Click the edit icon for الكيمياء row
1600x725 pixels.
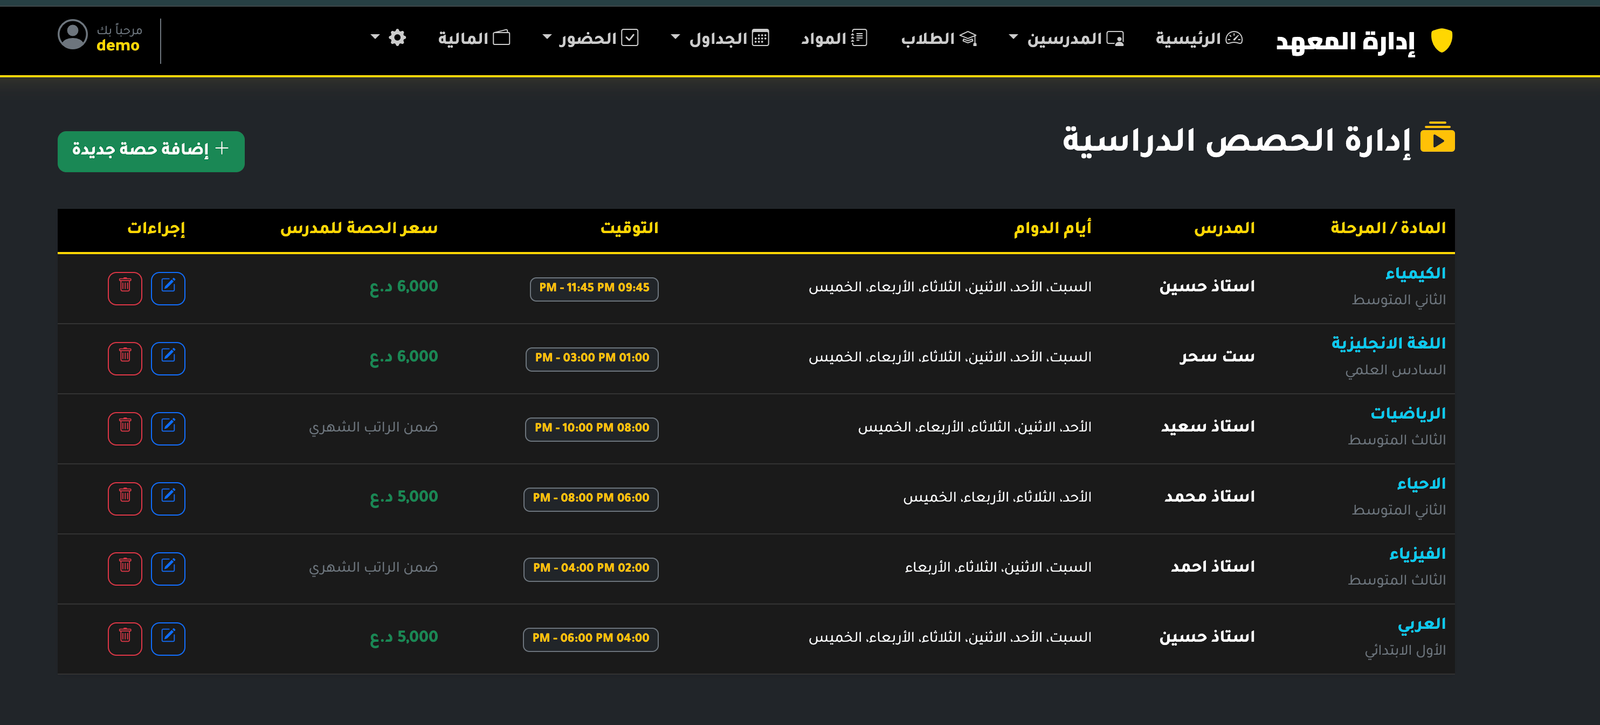(x=168, y=288)
